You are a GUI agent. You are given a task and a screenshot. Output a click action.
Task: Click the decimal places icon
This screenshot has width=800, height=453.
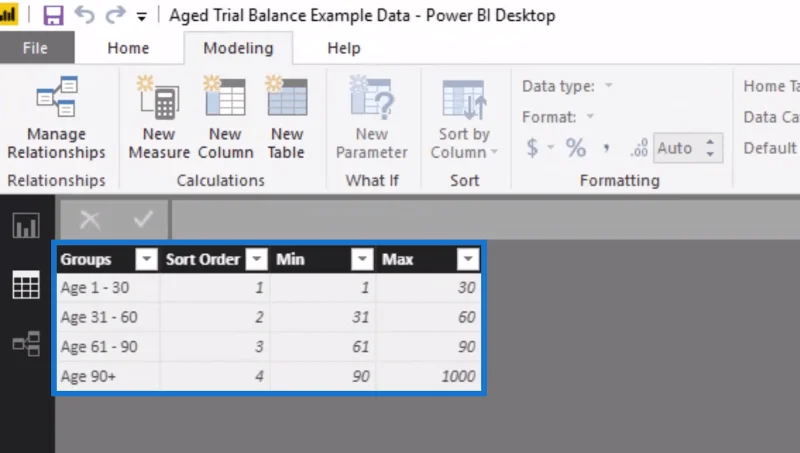coord(639,148)
